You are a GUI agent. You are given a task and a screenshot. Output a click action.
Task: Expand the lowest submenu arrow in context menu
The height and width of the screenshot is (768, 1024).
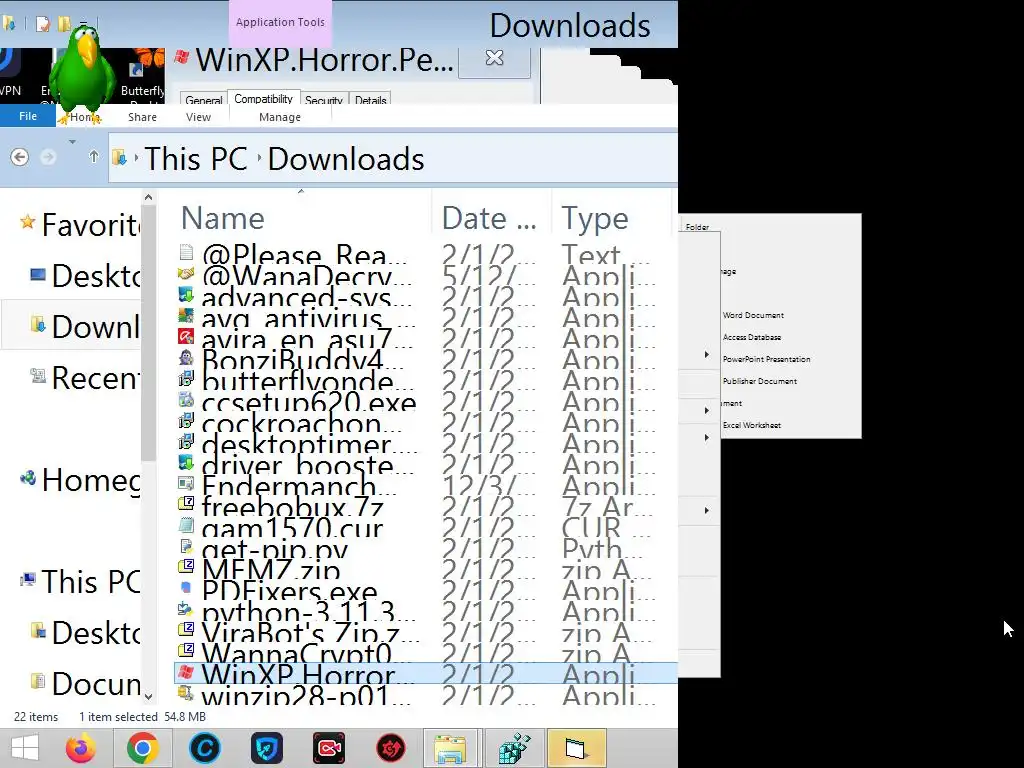pyautogui.click(x=707, y=510)
